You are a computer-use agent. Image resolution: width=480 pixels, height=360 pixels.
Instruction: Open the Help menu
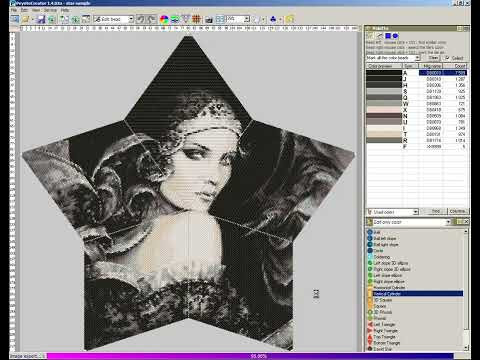[65, 10]
